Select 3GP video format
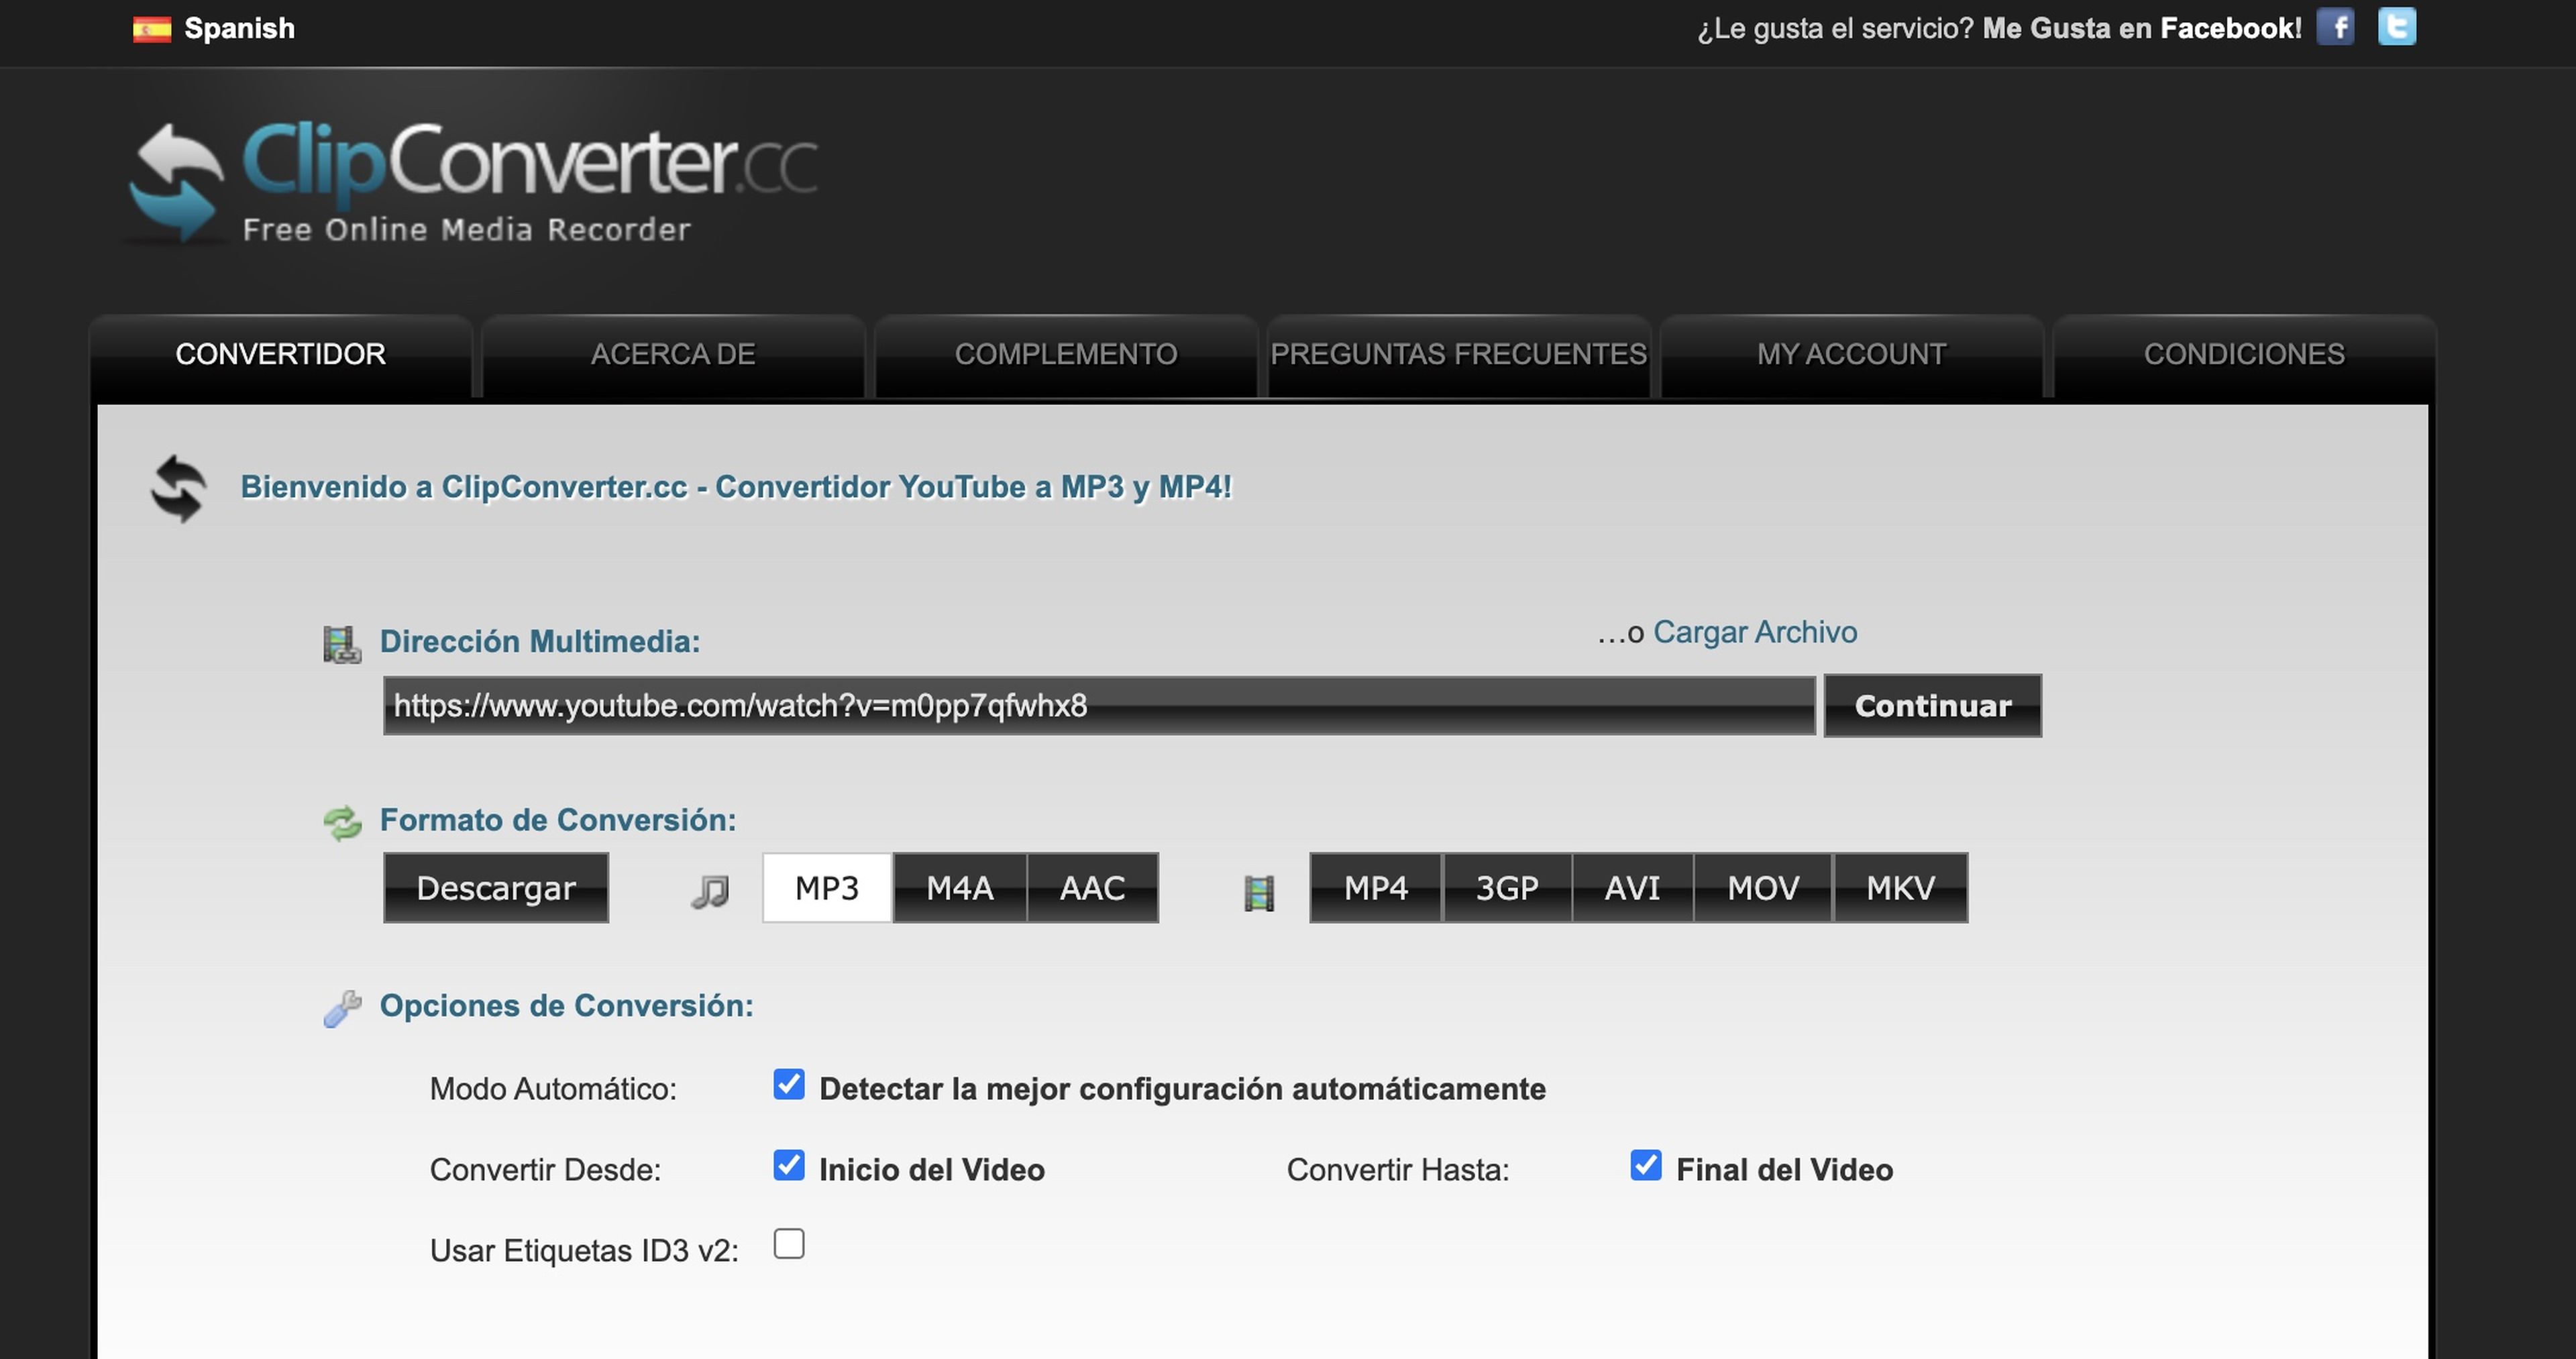The height and width of the screenshot is (1359, 2576). (x=1507, y=888)
